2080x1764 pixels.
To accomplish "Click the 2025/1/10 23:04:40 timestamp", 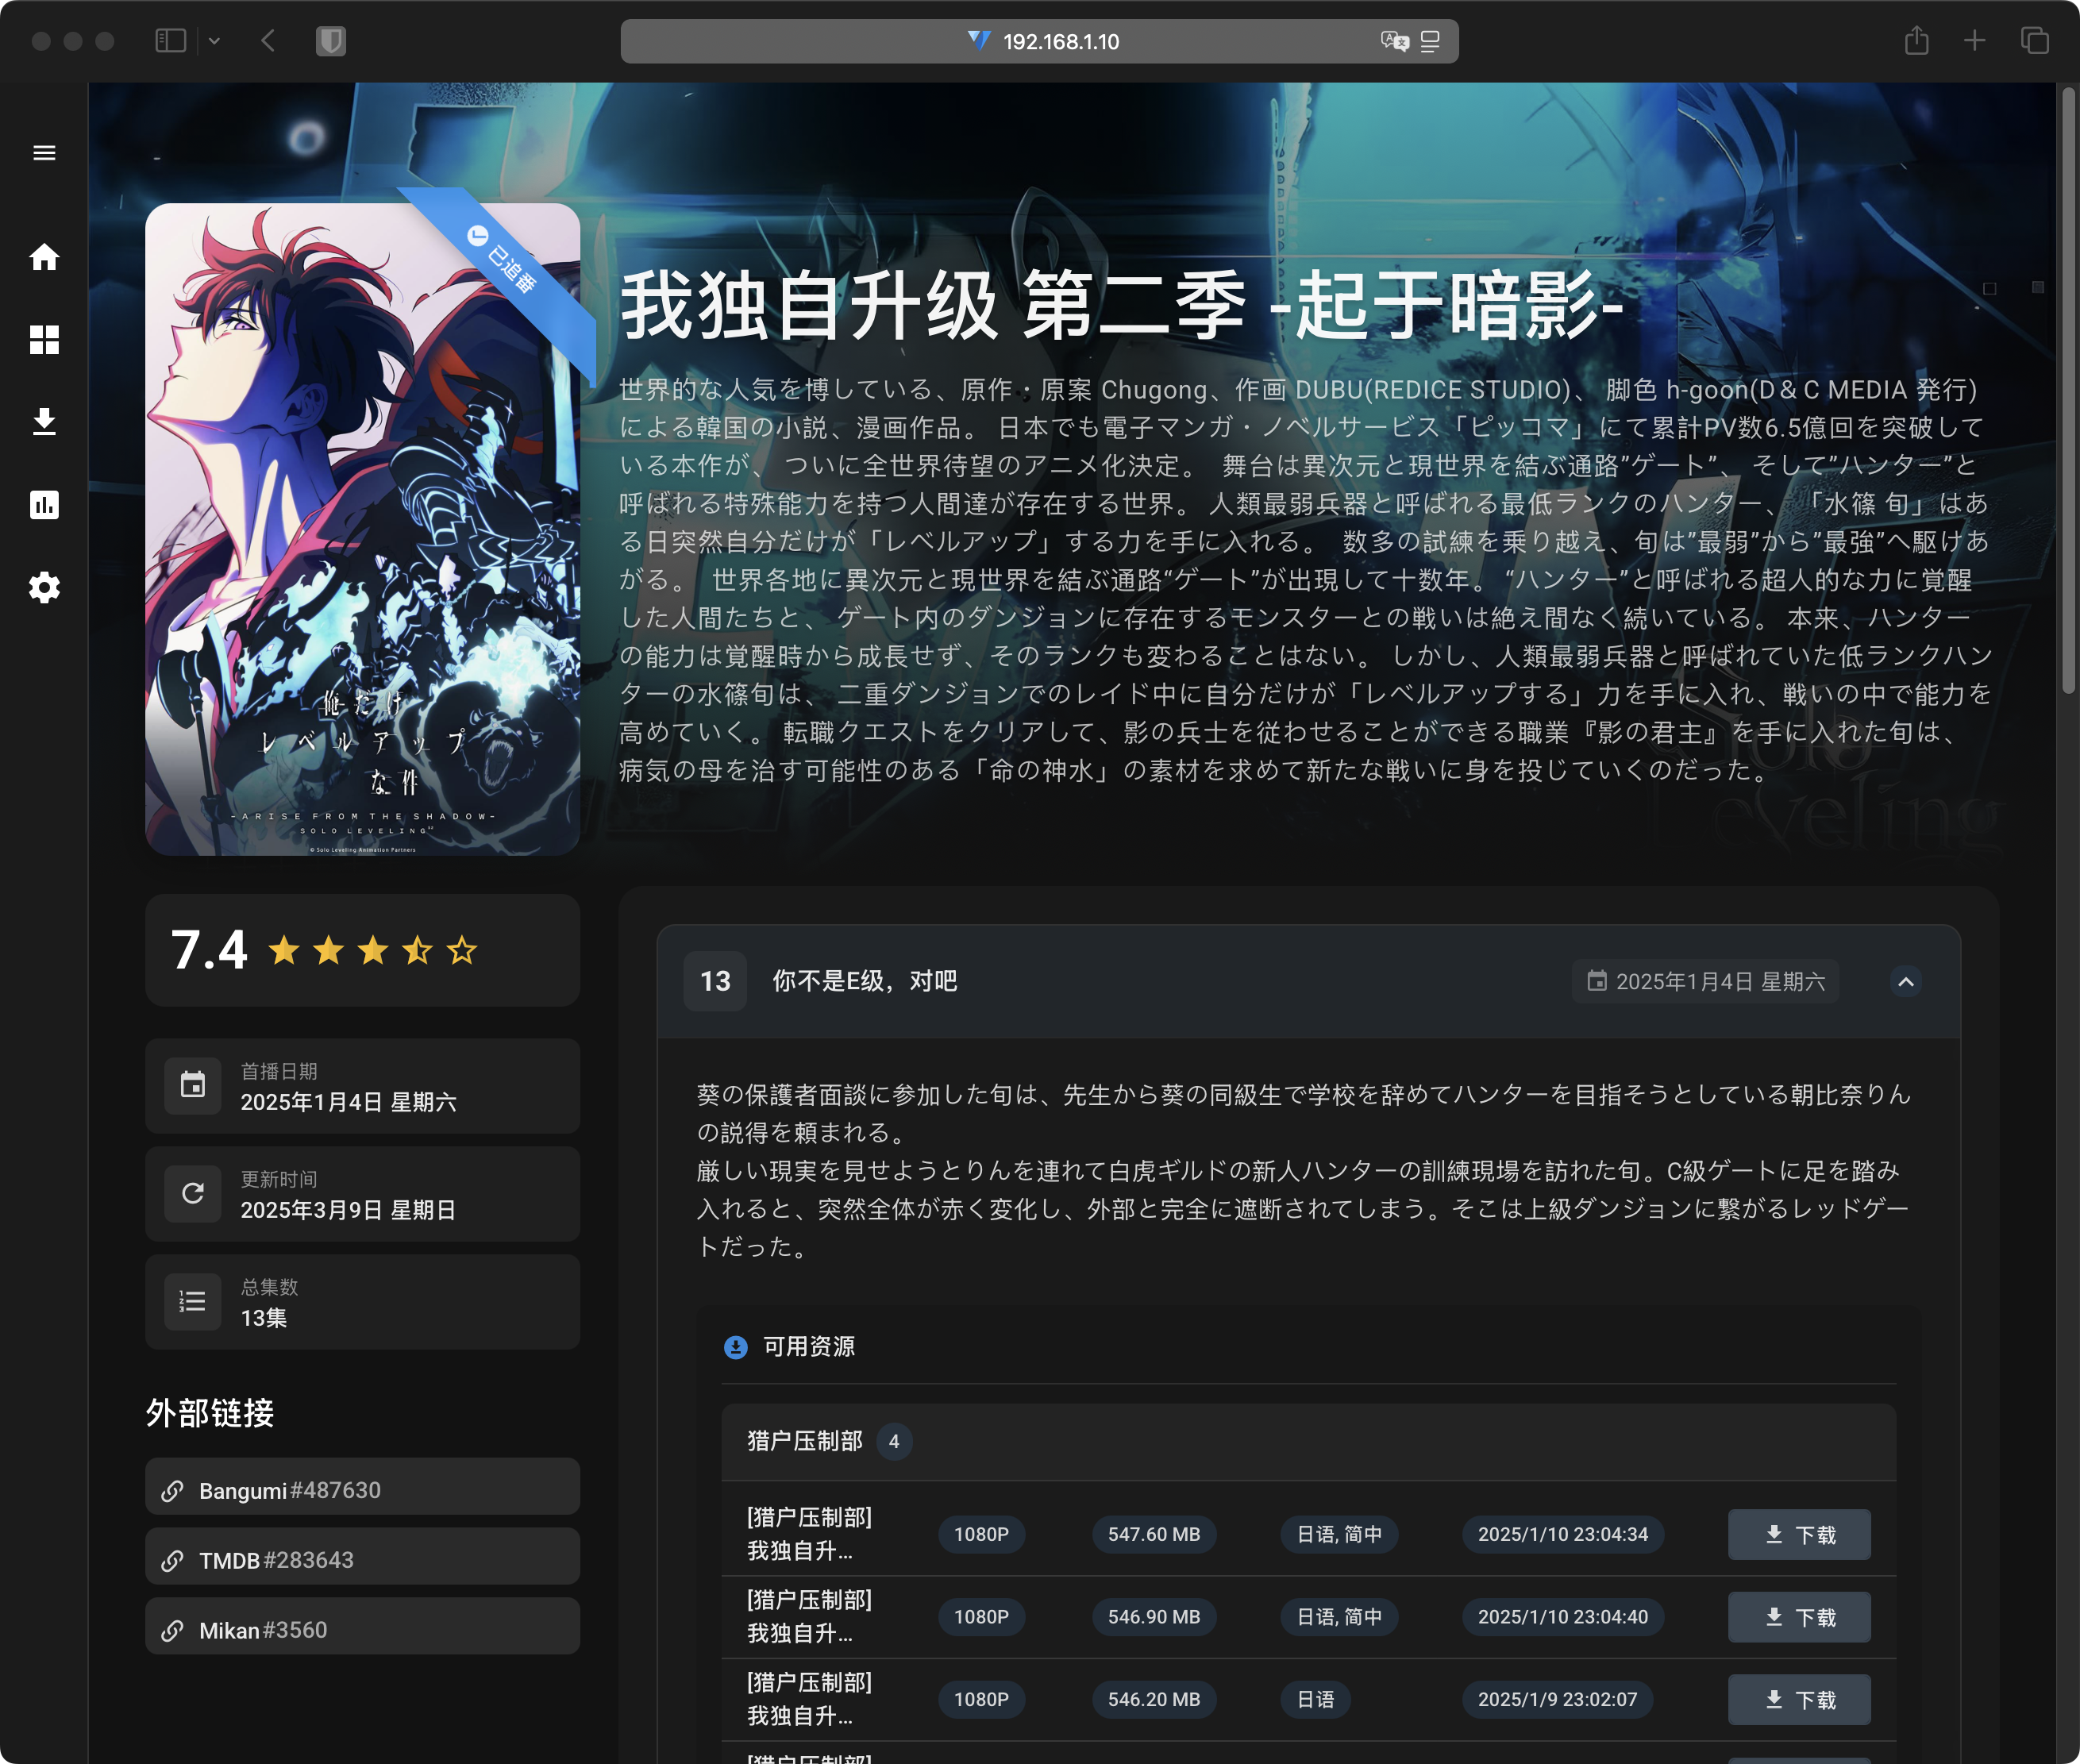I will coord(1563,1617).
